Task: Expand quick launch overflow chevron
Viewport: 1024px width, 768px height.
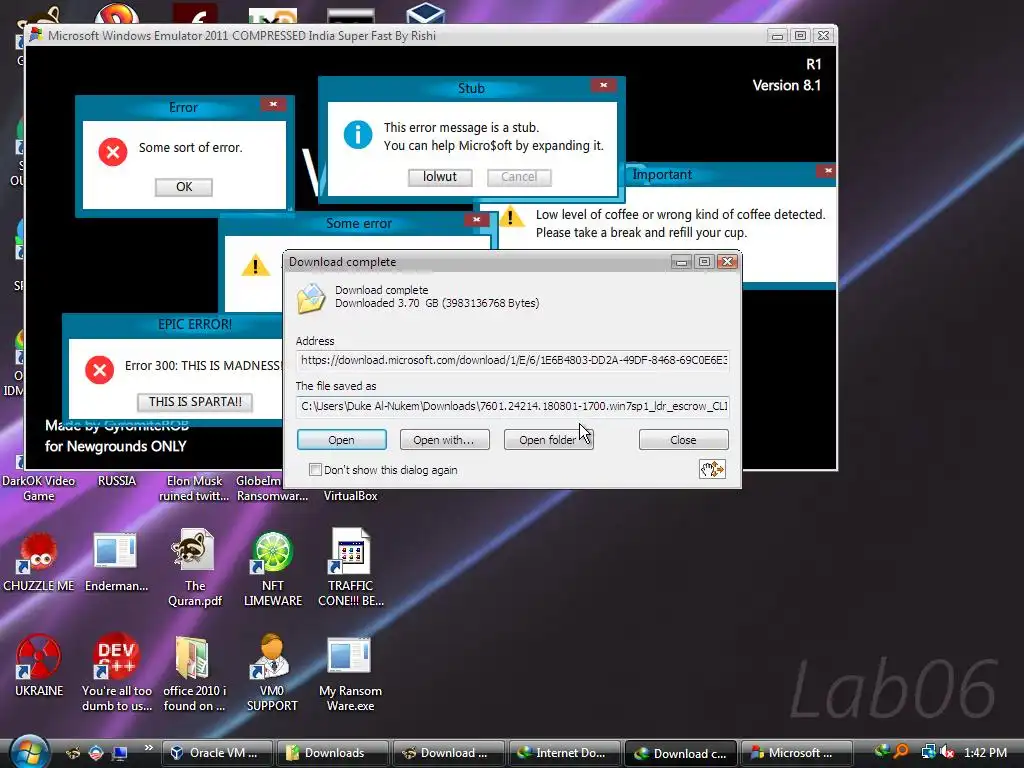Action: (x=149, y=748)
